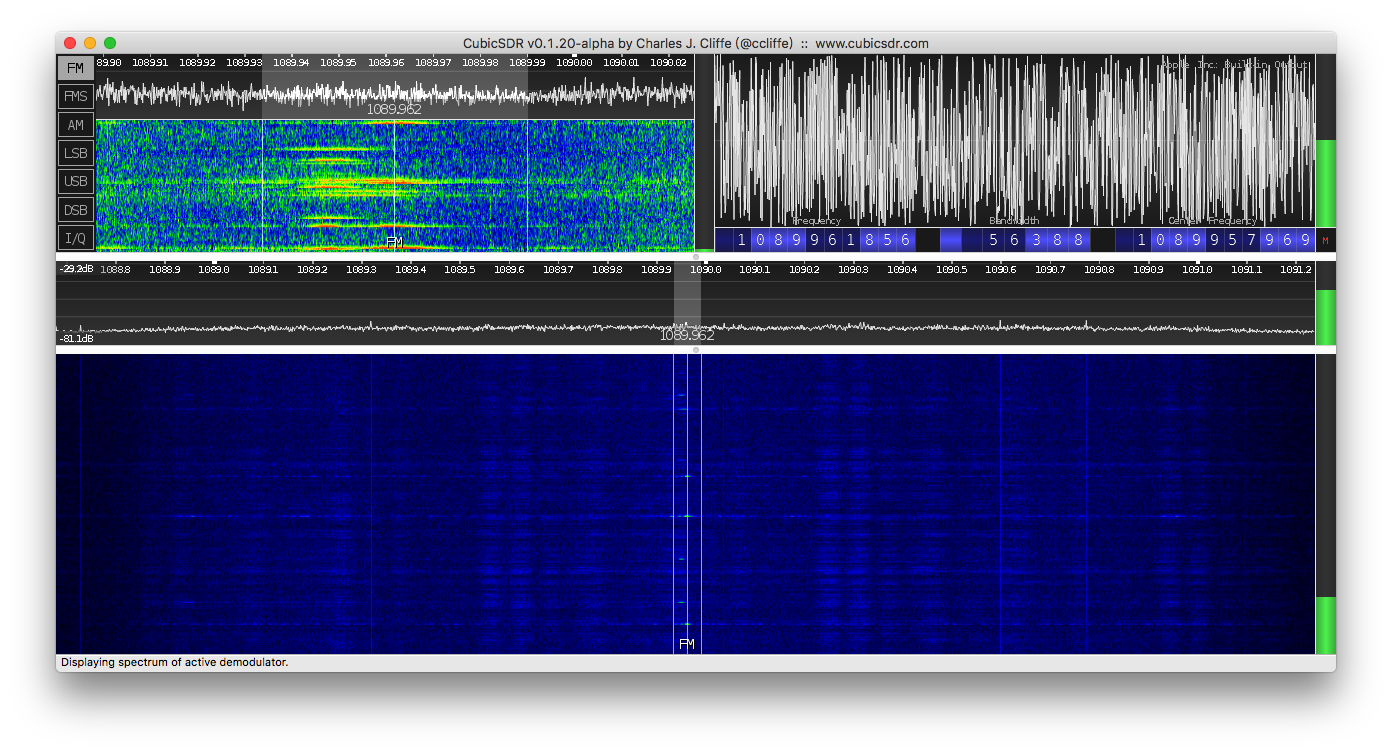Click the main waterfall display
This screenshot has height=752, width=1392.
(x=685, y=504)
